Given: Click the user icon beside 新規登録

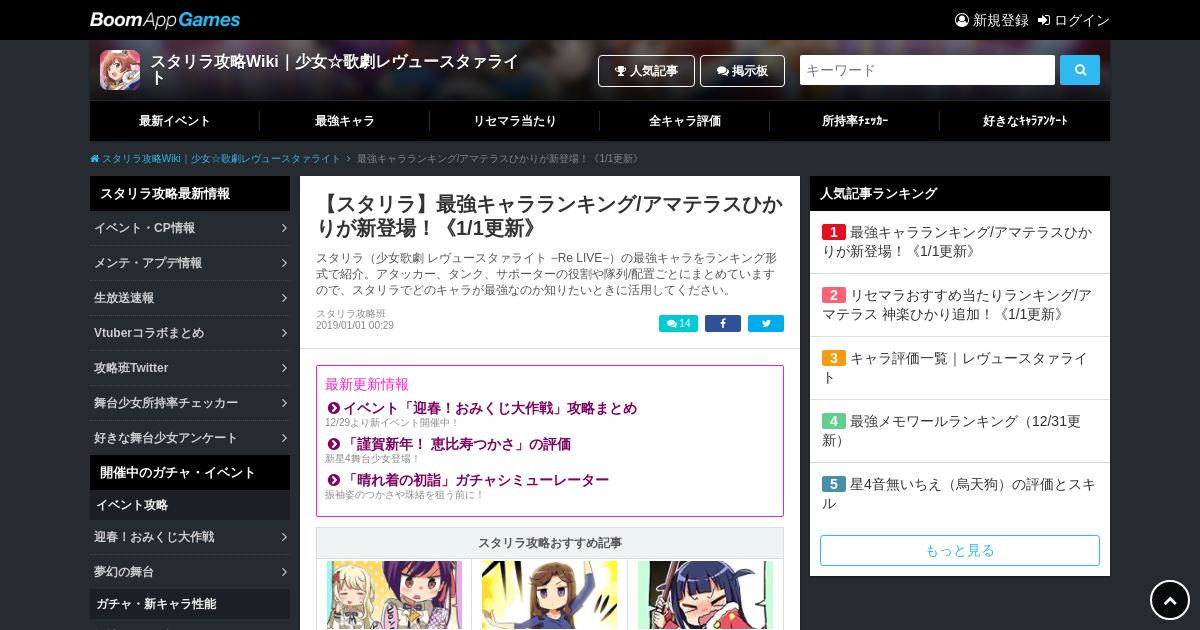Looking at the screenshot, I should click(x=962, y=20).
